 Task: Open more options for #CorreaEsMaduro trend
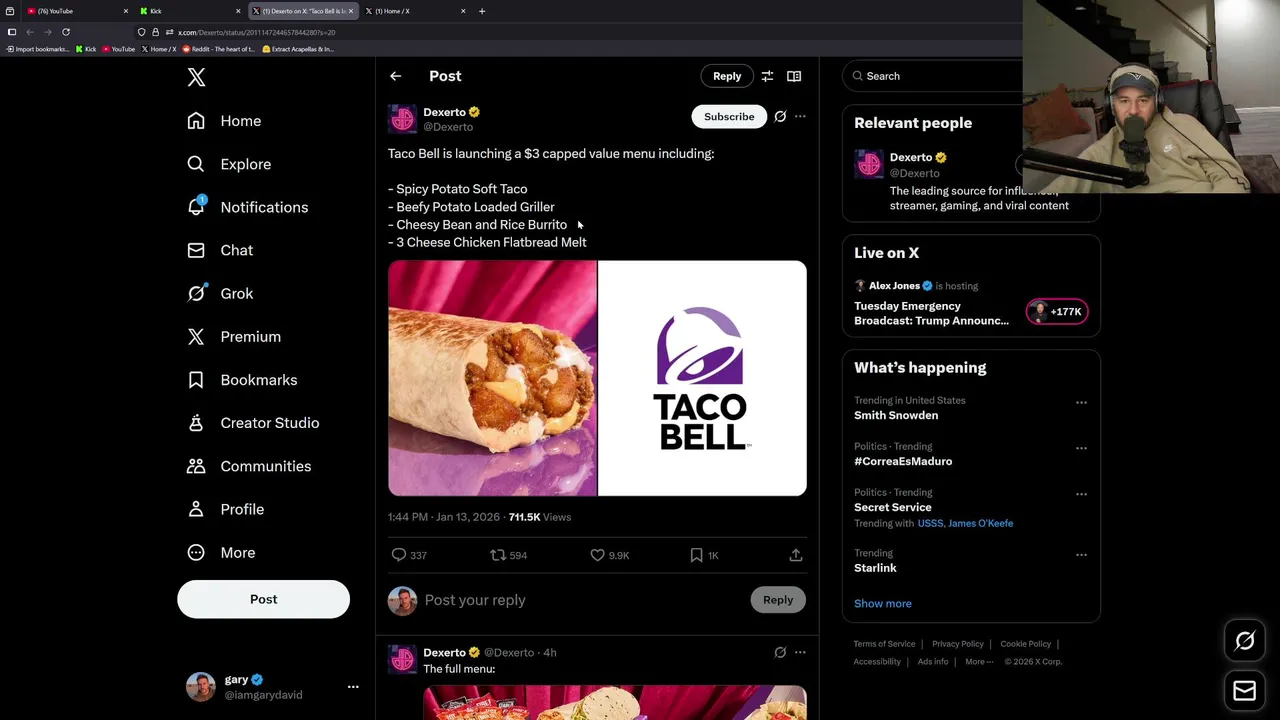pos(1081,448)
